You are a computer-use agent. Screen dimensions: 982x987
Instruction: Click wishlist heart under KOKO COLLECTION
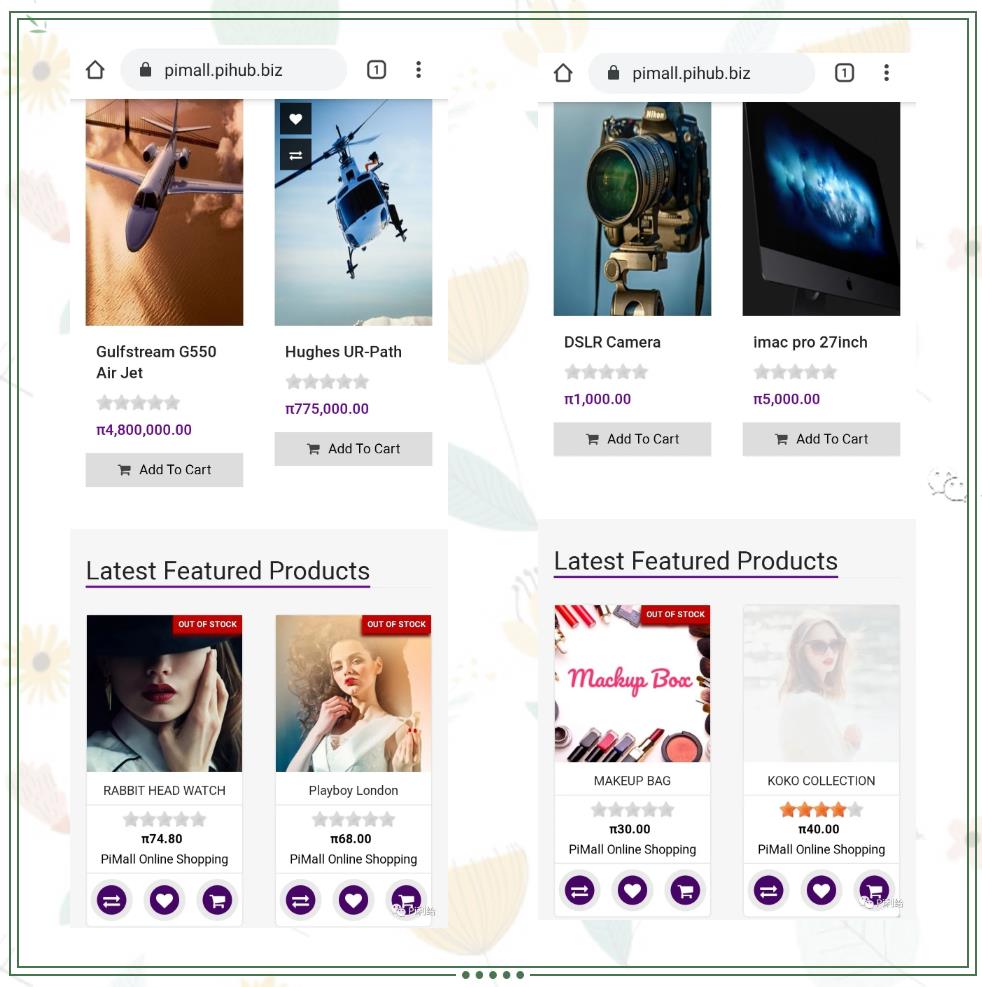[x=821, y=890]
